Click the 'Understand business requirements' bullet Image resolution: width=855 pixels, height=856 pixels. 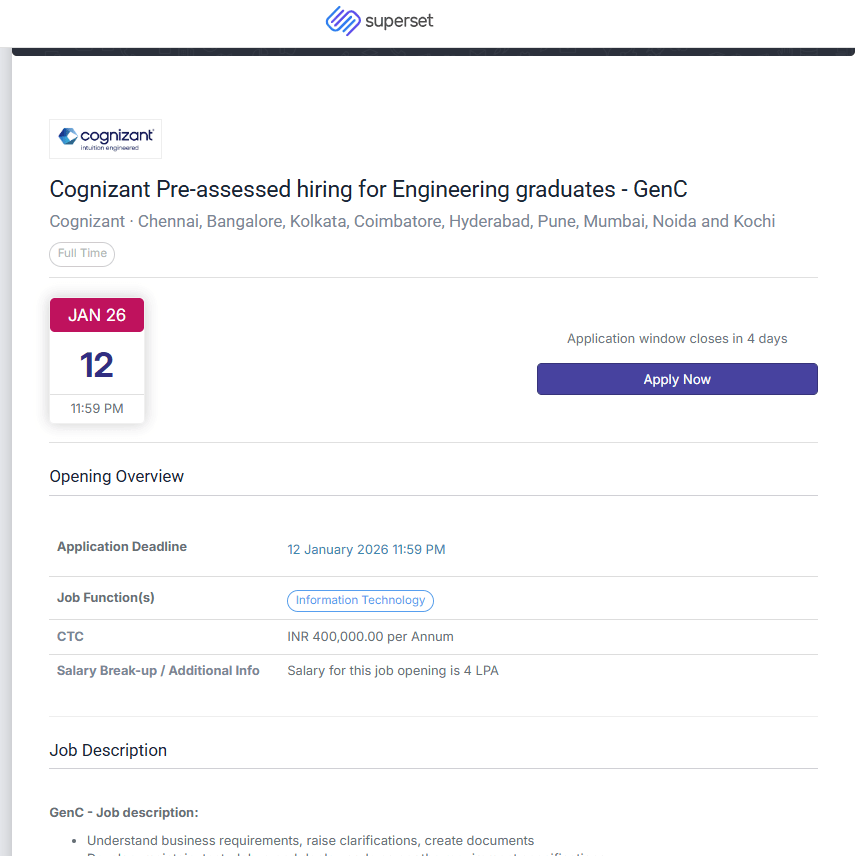tap(310, 841)
